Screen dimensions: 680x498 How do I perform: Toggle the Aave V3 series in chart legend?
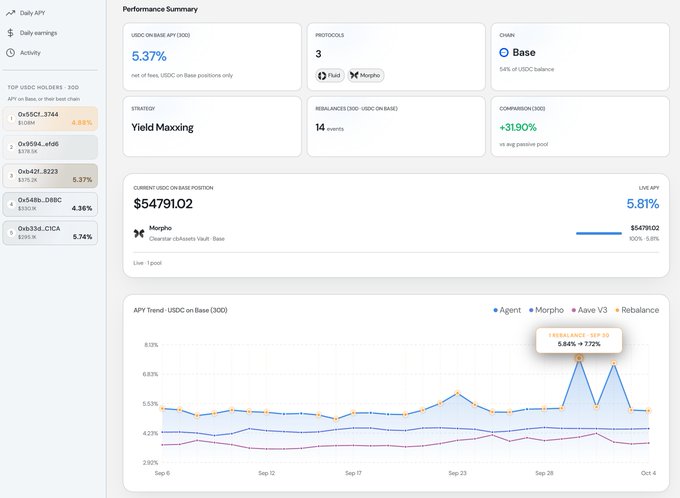[589, 310]
